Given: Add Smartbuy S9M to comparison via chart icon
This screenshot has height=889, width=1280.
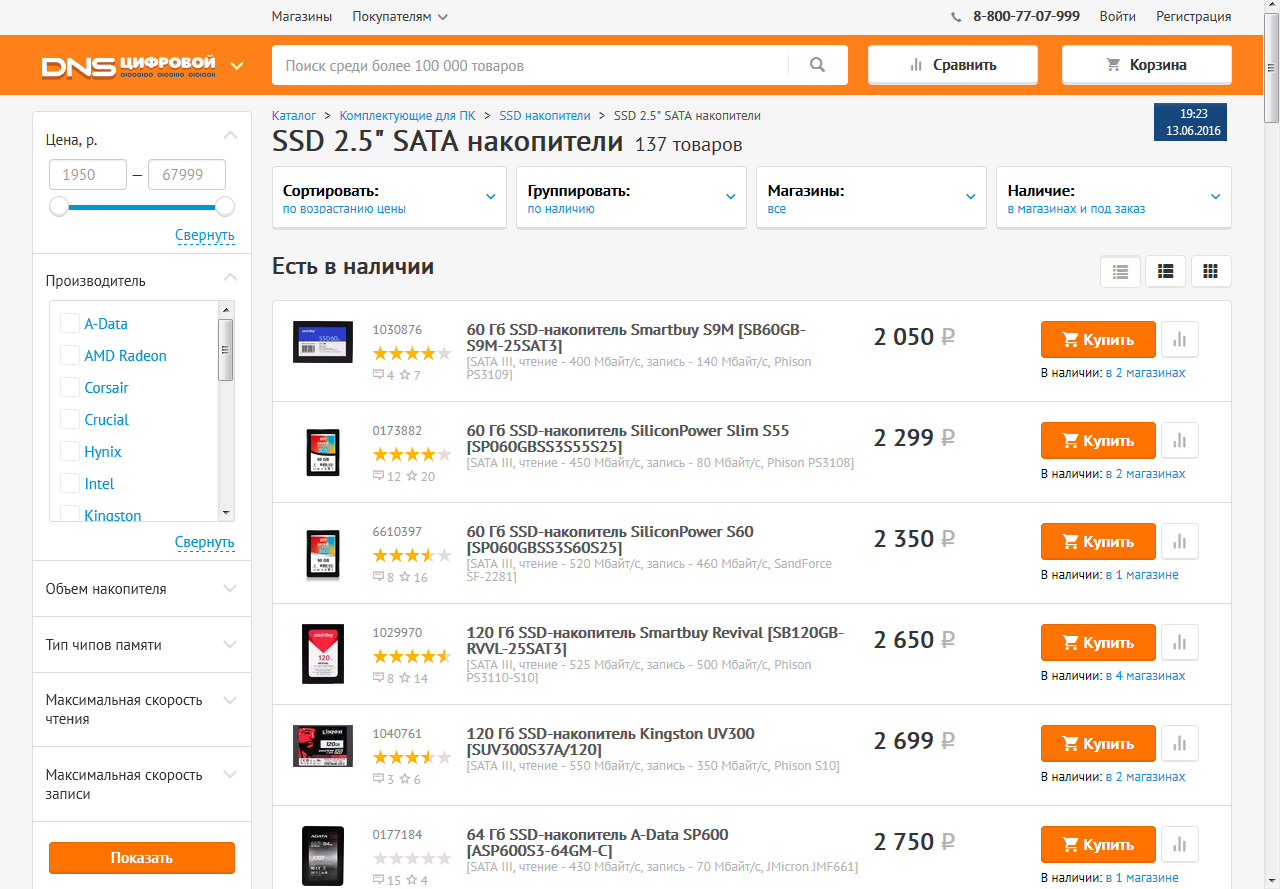Looking at the screenshot, I should pyautogui.click(x=1180, y=339).
